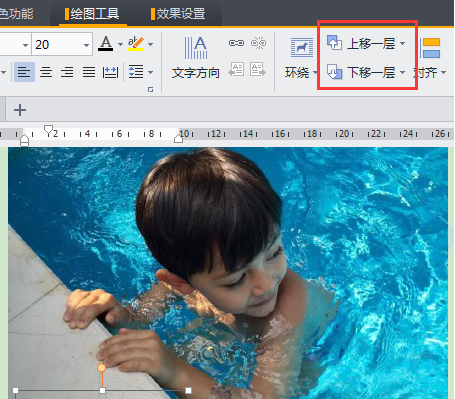Expand the 上移一层 dropdown arrow

pyautogui.click(x=402, y=43)
